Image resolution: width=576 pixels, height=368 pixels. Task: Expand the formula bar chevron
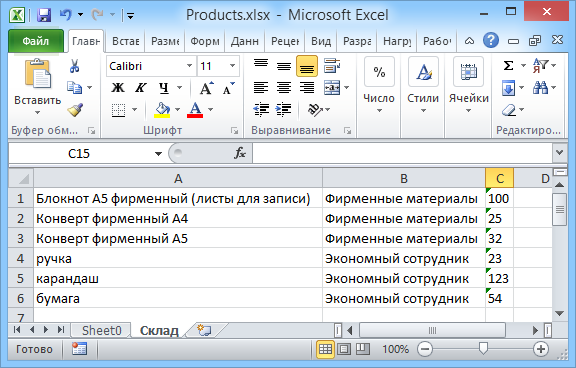(x=559, y=152)
